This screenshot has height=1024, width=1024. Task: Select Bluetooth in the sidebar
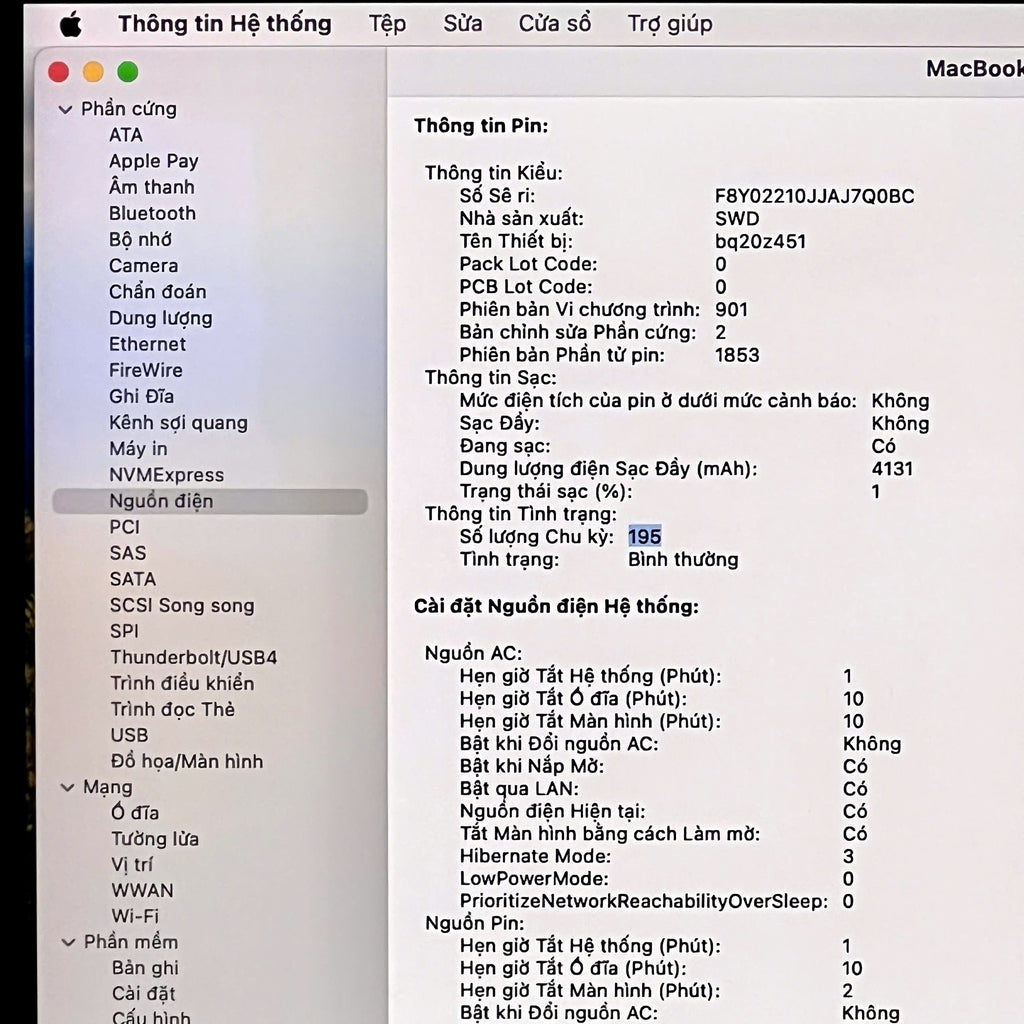coord(152,213)
